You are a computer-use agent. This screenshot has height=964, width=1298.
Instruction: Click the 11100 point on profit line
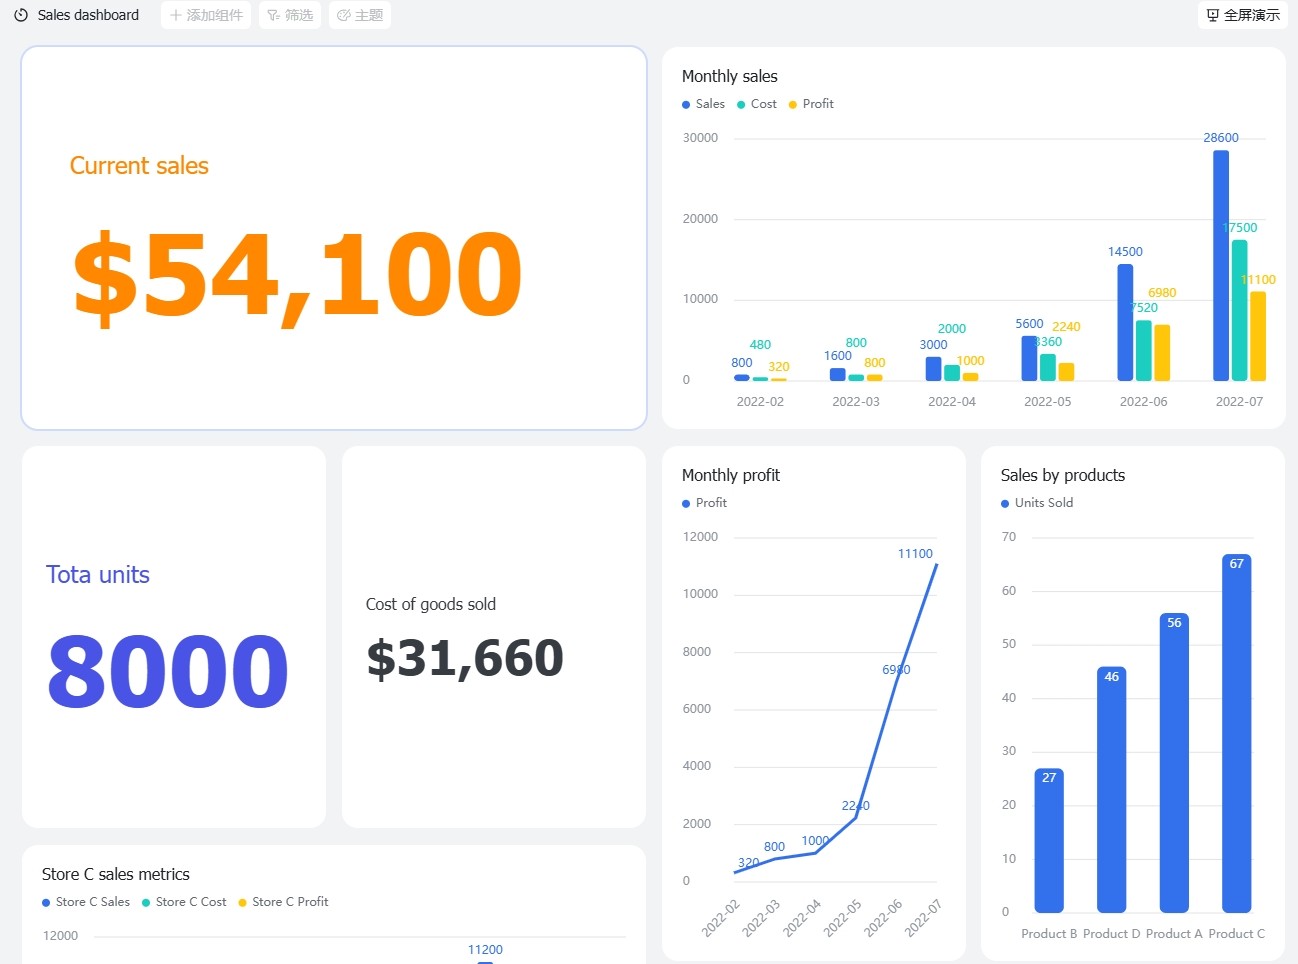937,565
